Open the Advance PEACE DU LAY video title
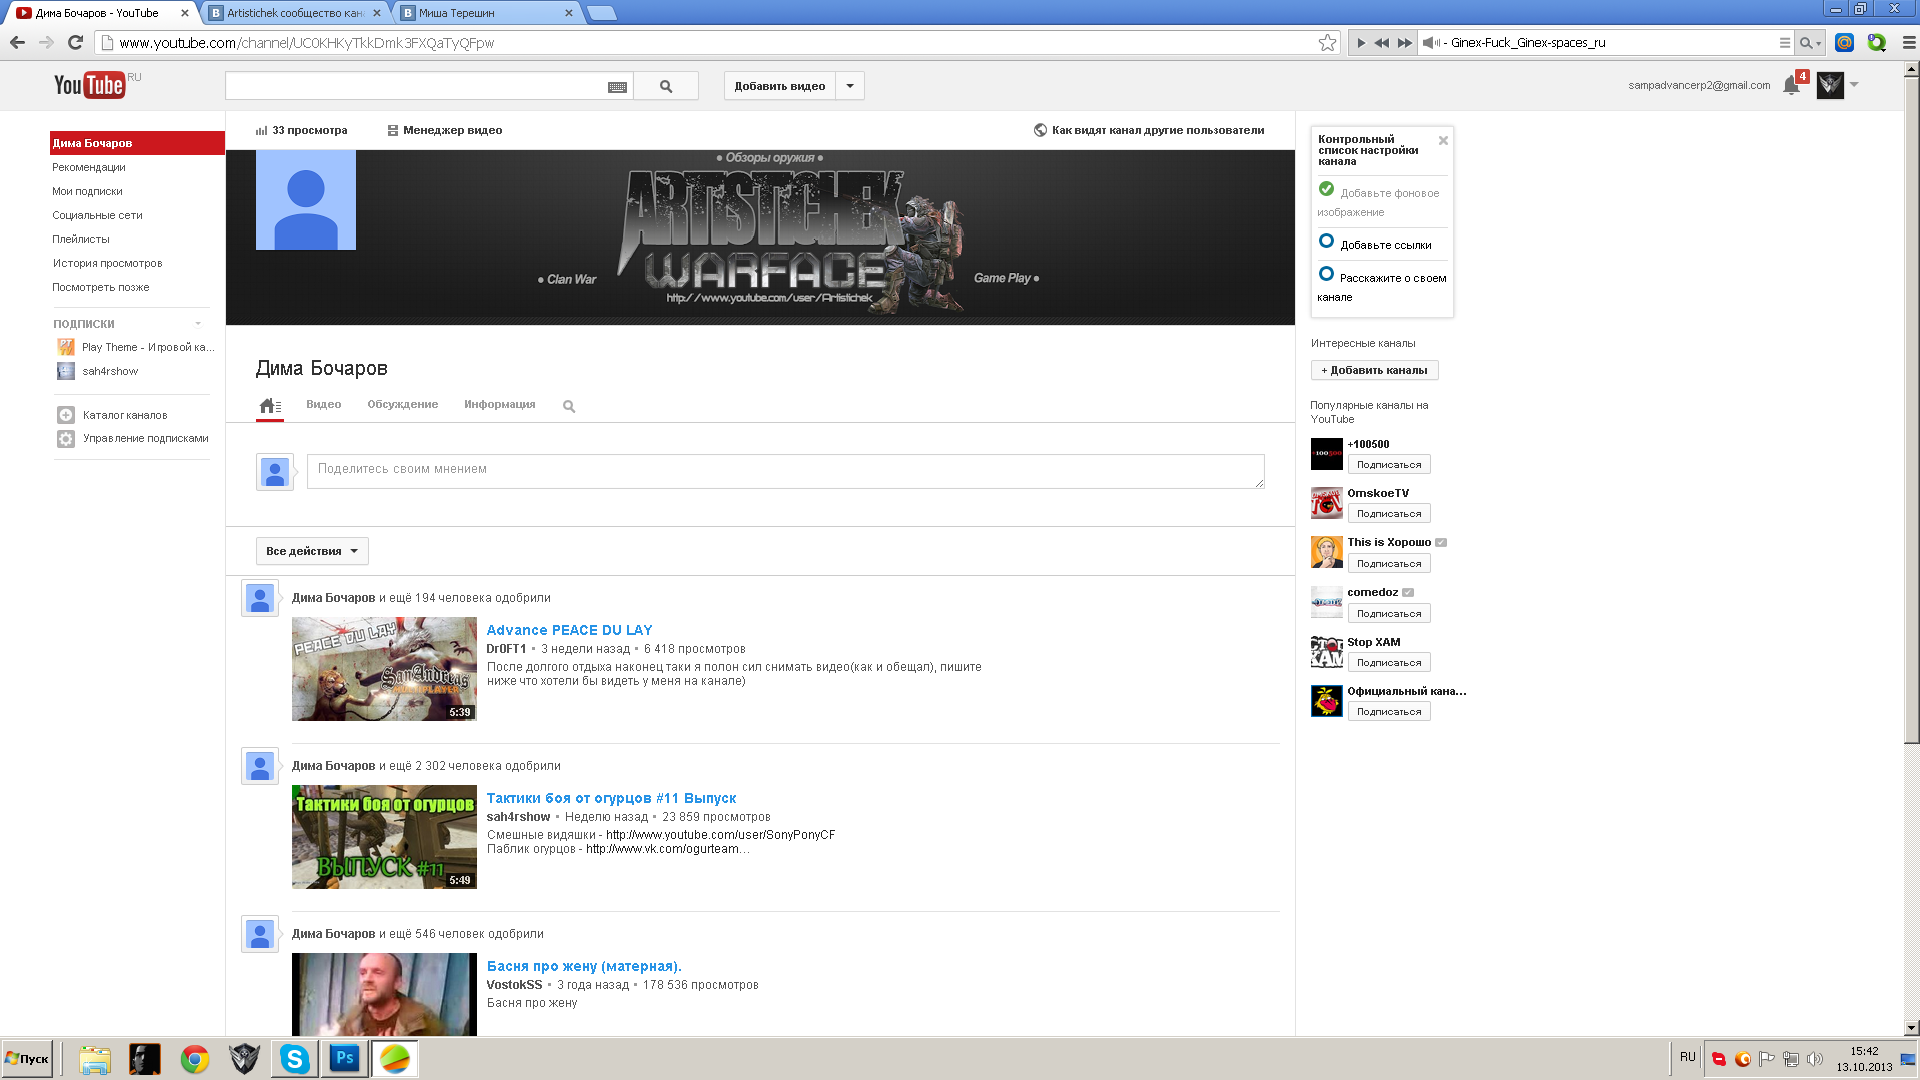This screenshot has height=1080, width=1920. [569, 630]
